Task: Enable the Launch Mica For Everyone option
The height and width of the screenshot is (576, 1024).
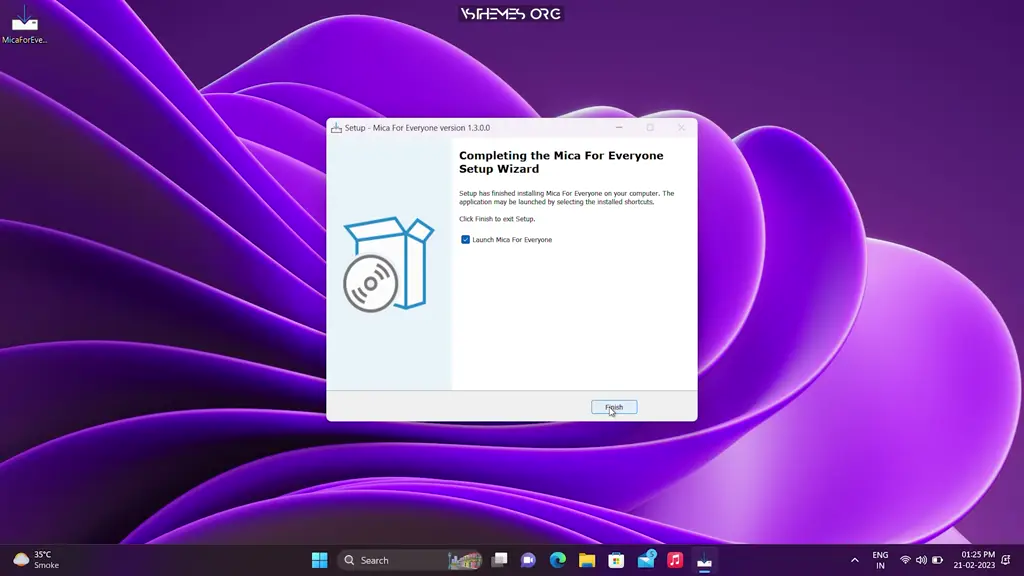Action: (x=464, y=239)
